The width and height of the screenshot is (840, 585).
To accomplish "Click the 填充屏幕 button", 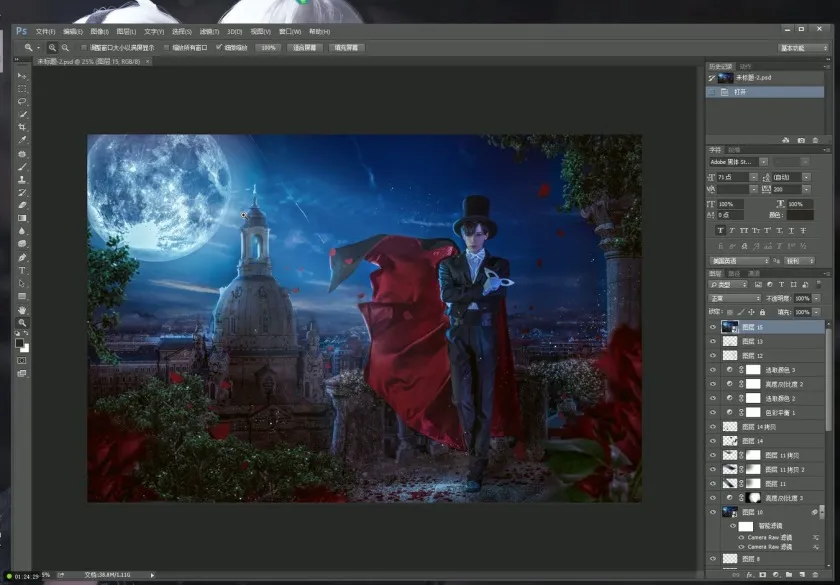I will tap(346, 47).
